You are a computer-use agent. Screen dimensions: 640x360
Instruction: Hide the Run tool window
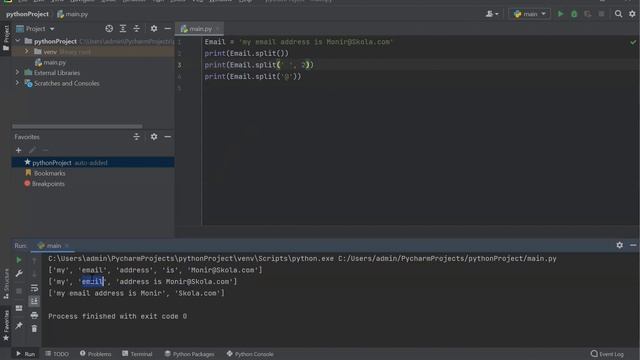click(x=633, y=245)
